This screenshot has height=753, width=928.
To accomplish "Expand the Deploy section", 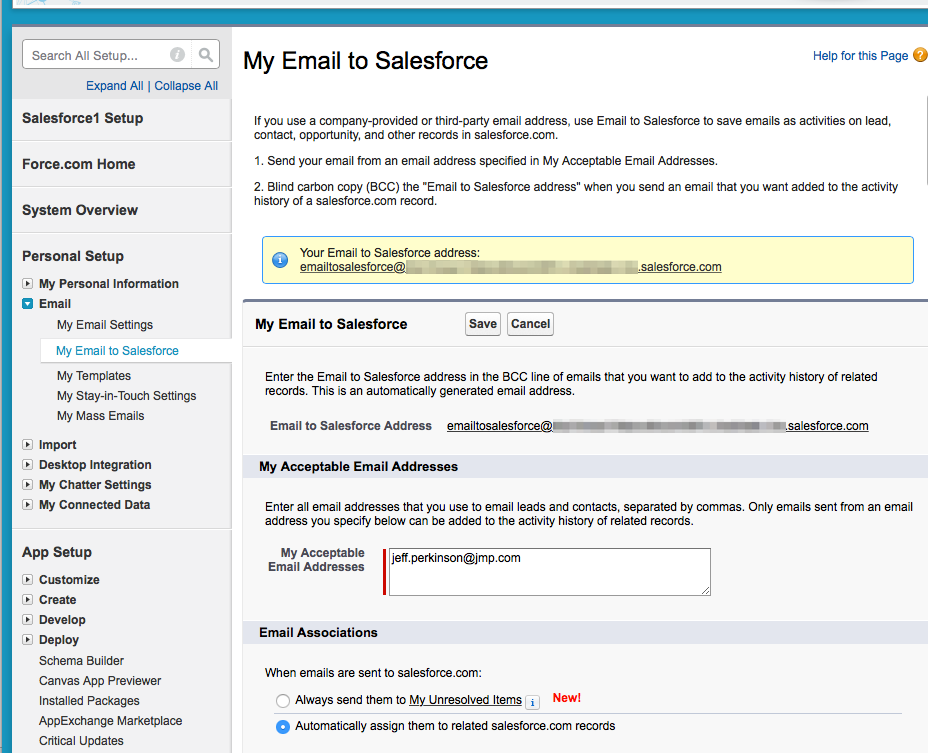I will click(x=27, y=640).
